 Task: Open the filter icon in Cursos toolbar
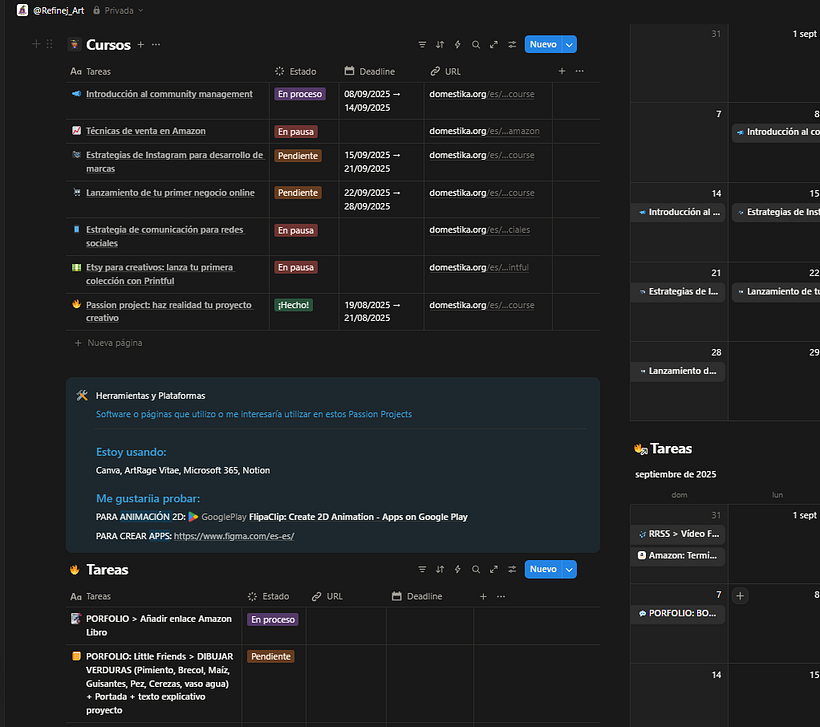tap(422, 45)
